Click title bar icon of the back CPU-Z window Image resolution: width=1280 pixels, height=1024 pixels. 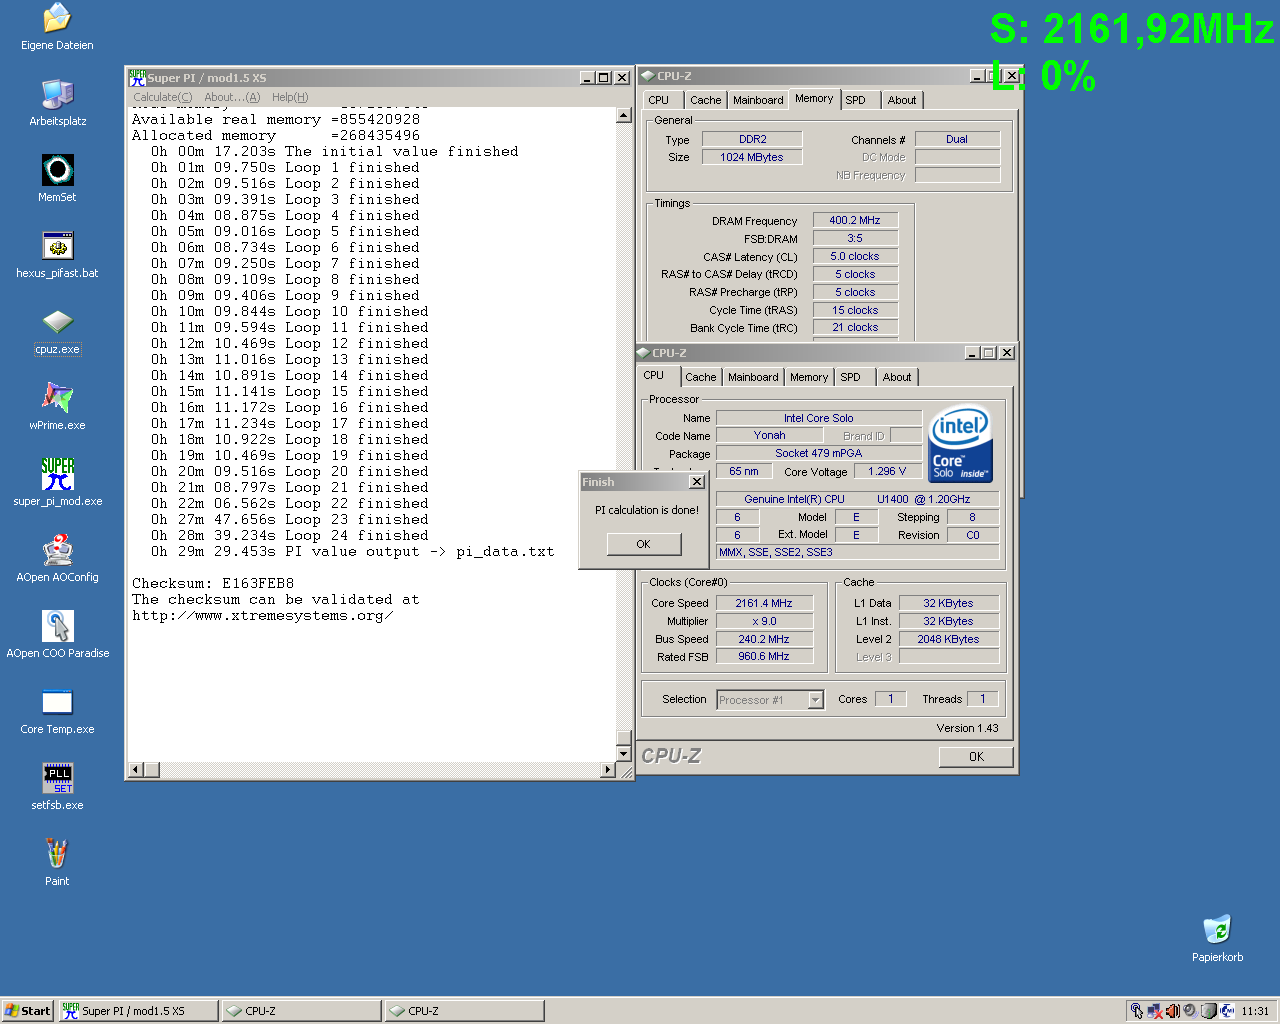(647, 76)
